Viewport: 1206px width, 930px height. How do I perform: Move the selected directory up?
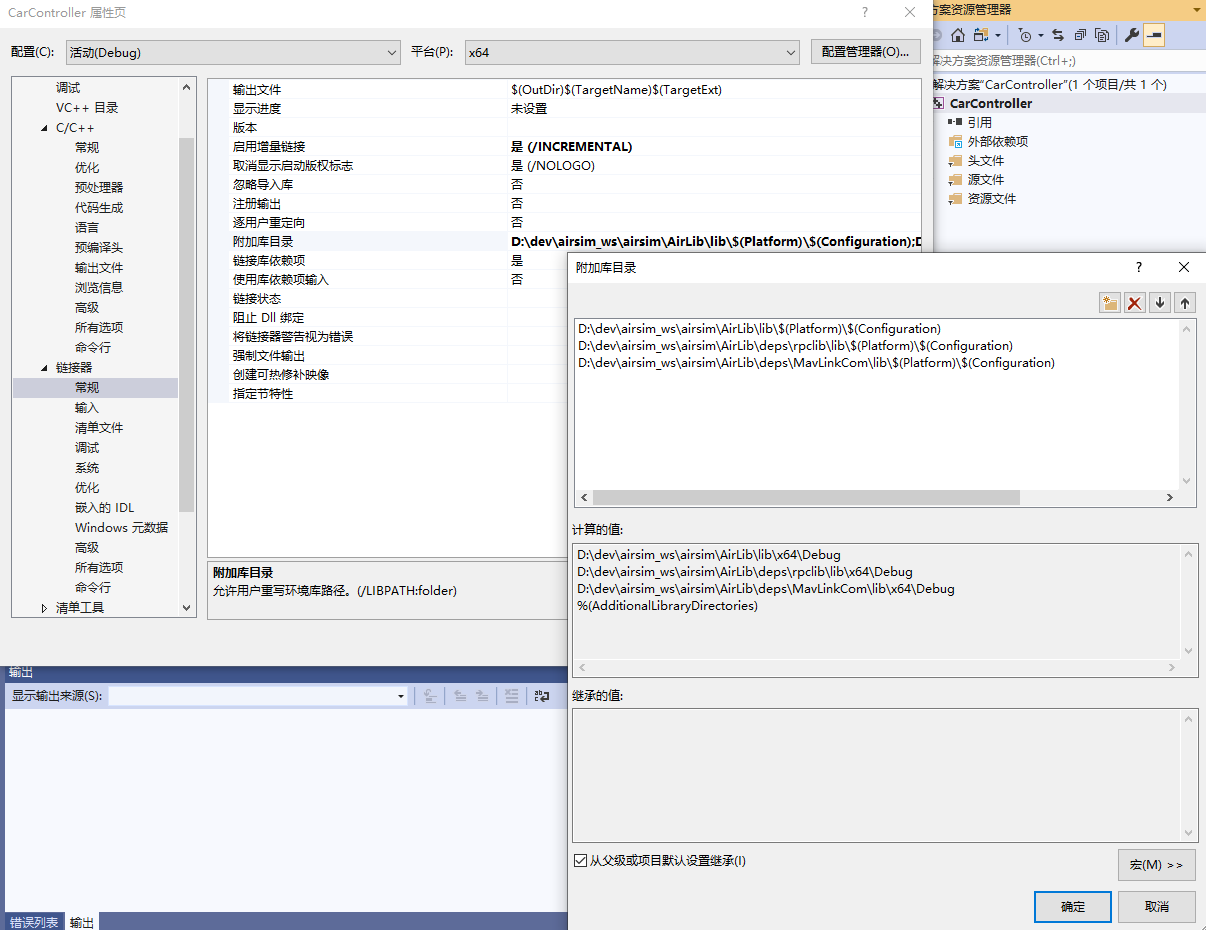pos(1184,302)
